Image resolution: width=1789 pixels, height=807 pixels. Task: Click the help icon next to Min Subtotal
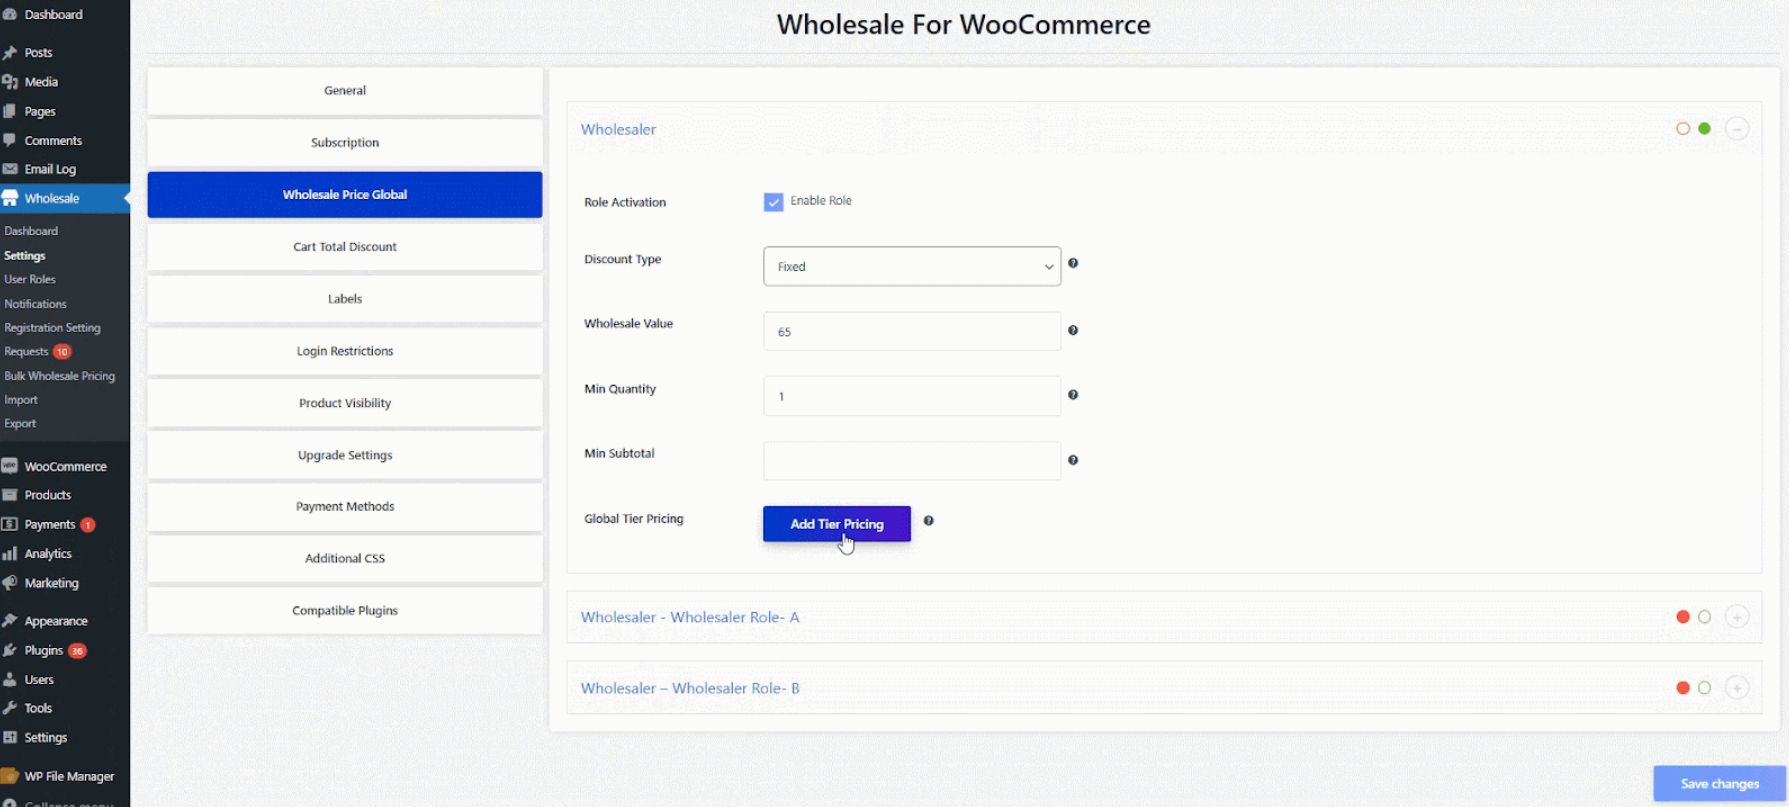pos(1072,460)
